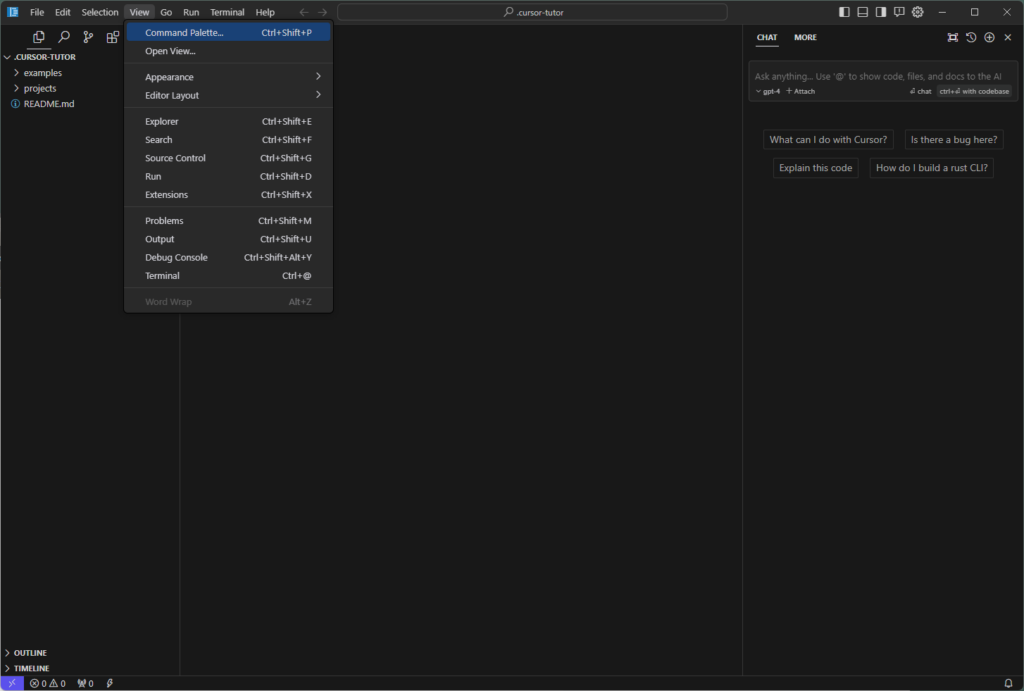Click 'ctrl+⏎ with codebase' button
This screenshot has width=1024, height=691.
tap(974, 91)
